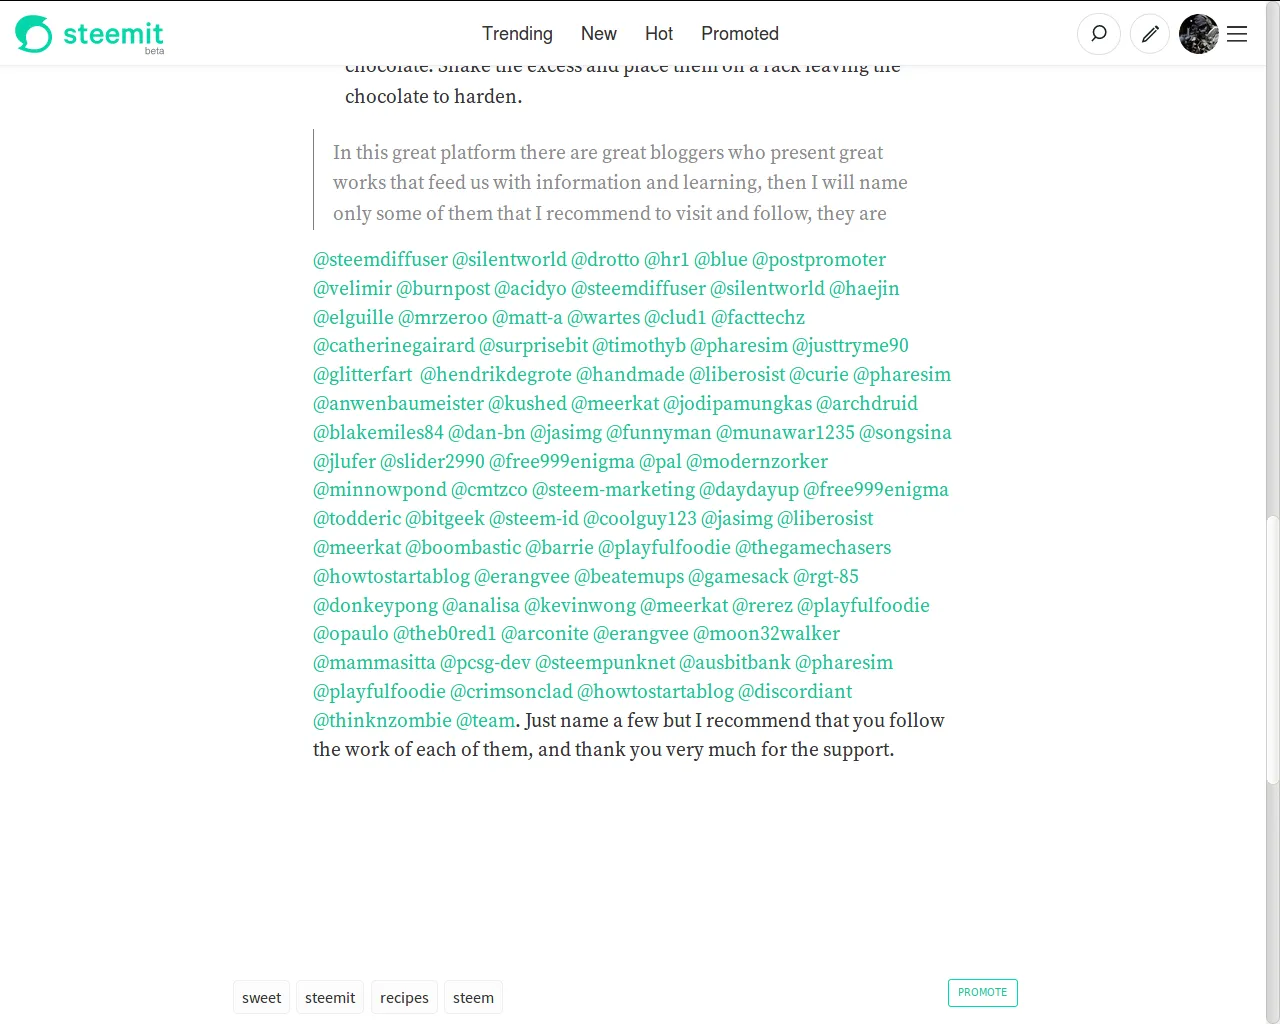Visit the @archdruid mention link
This screenshot has width=1280, height=1024.
click(867, 404)
